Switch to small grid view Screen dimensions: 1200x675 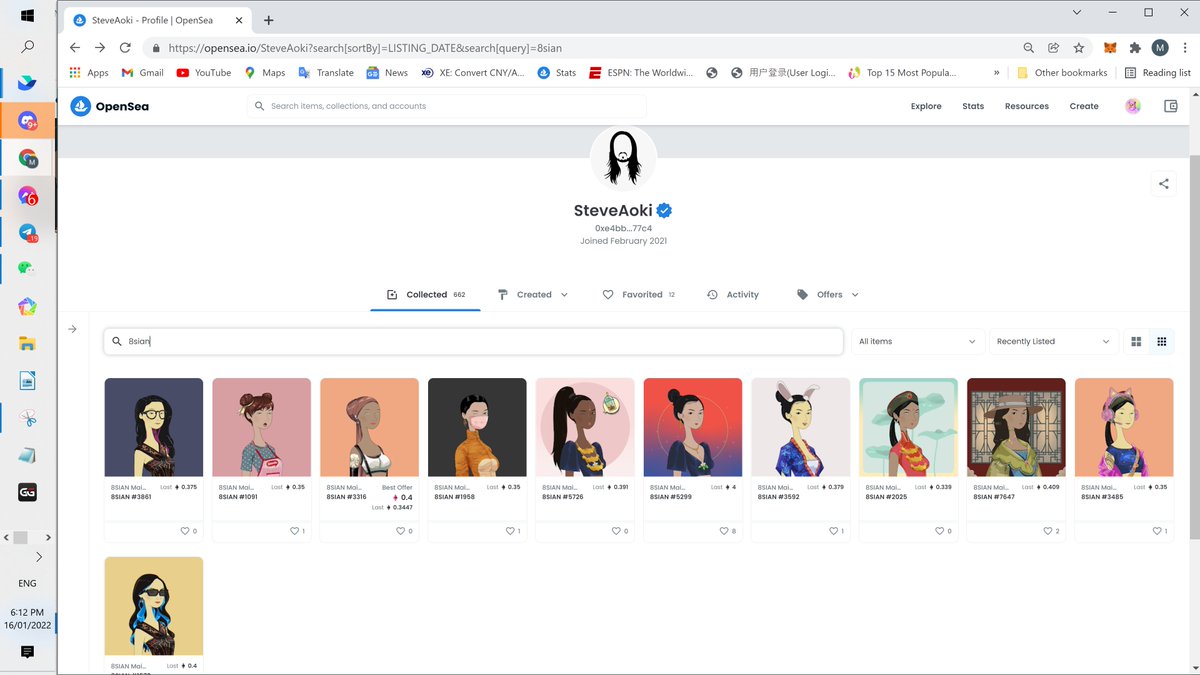[x=1161, y=342]
